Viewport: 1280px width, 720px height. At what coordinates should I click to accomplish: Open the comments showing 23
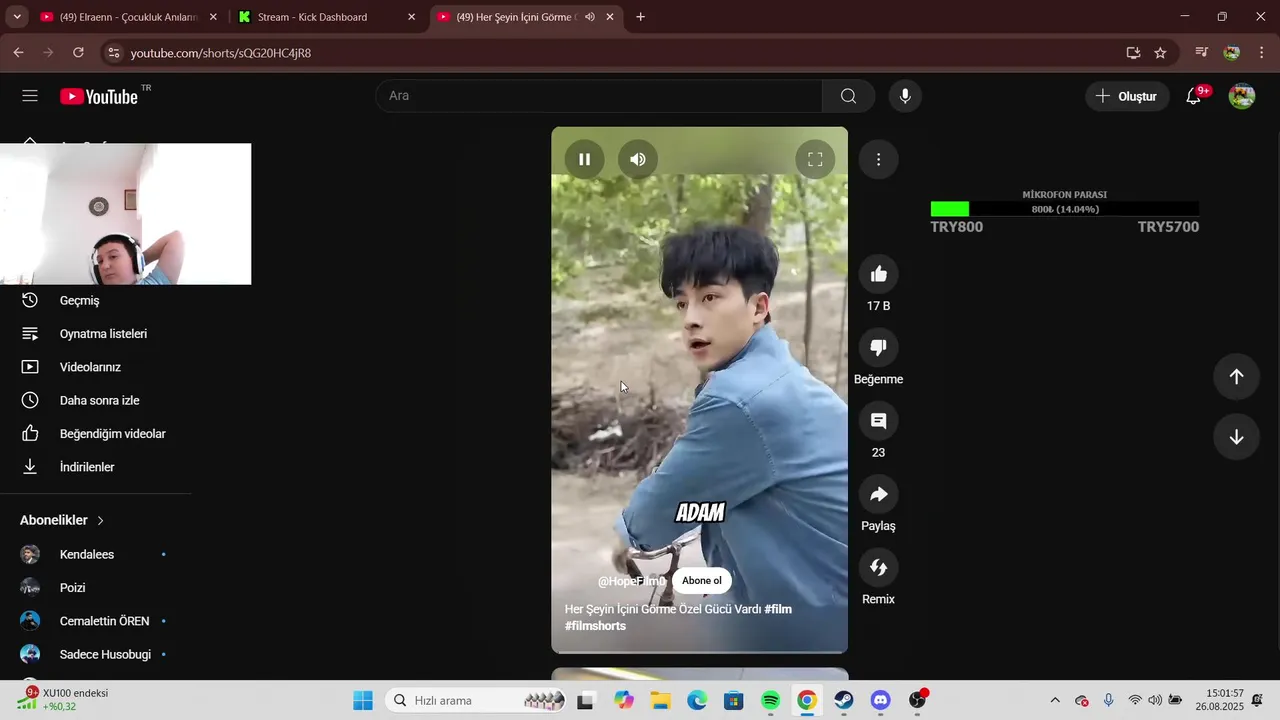(x=878, y=421)
